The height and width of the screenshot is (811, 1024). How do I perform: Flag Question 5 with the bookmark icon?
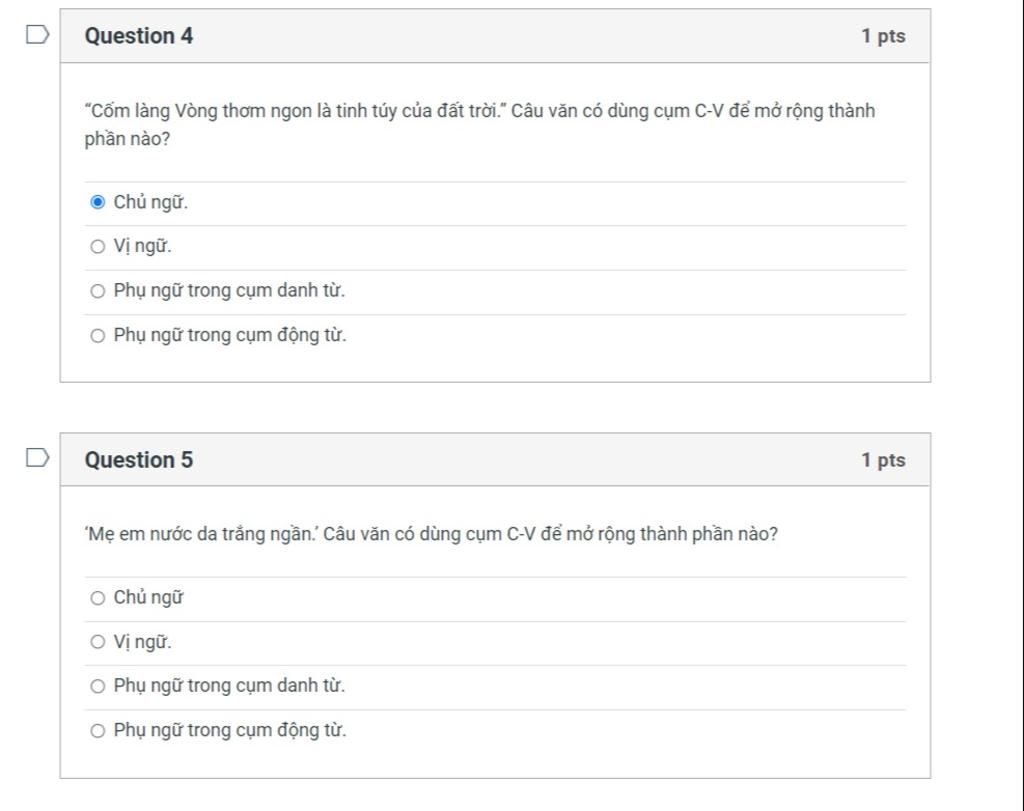point(37,458)
